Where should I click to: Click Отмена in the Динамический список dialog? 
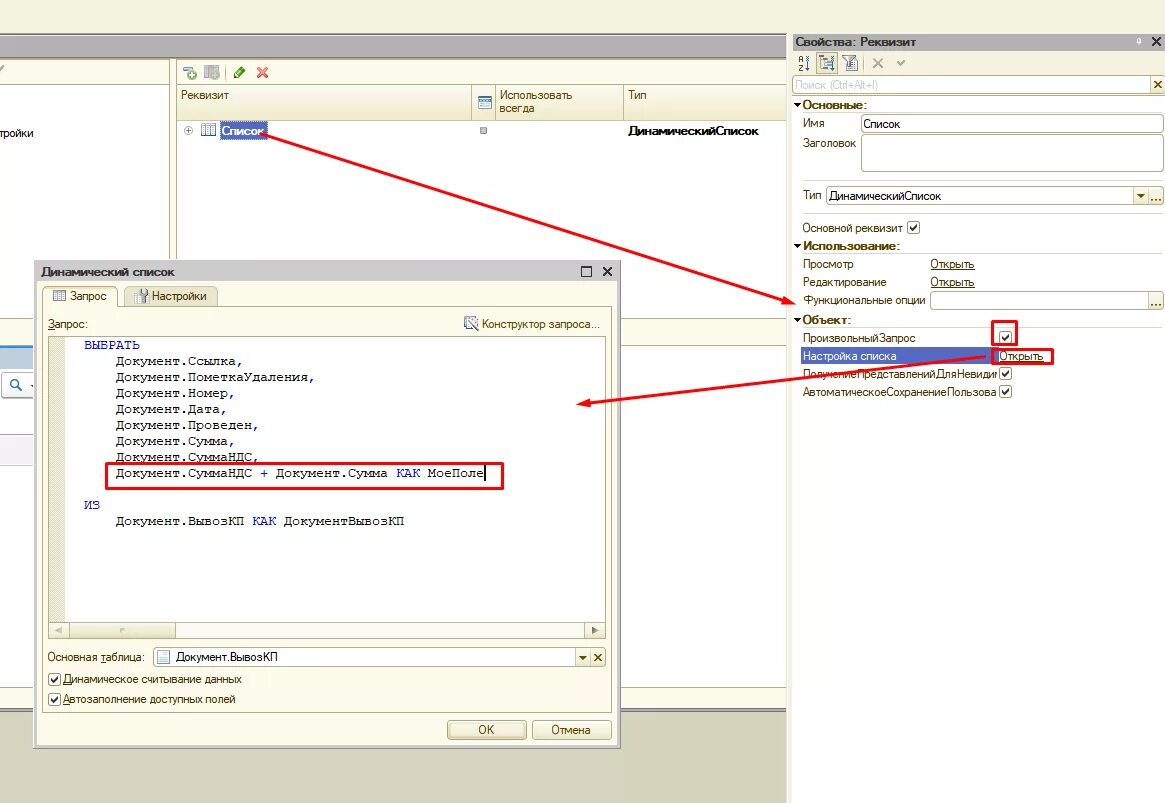point(571,729)
